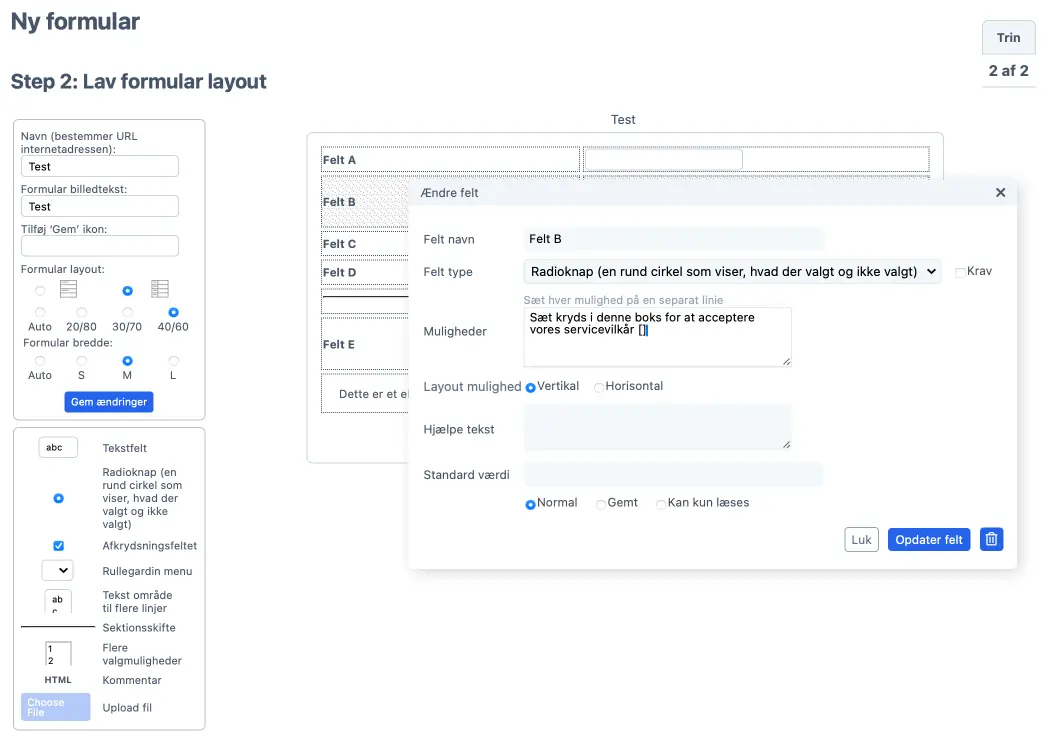Image resolution: width=1048 pixels, height=743 pixels.
Task: Select the Felt B row
Action: click(365, 202)
